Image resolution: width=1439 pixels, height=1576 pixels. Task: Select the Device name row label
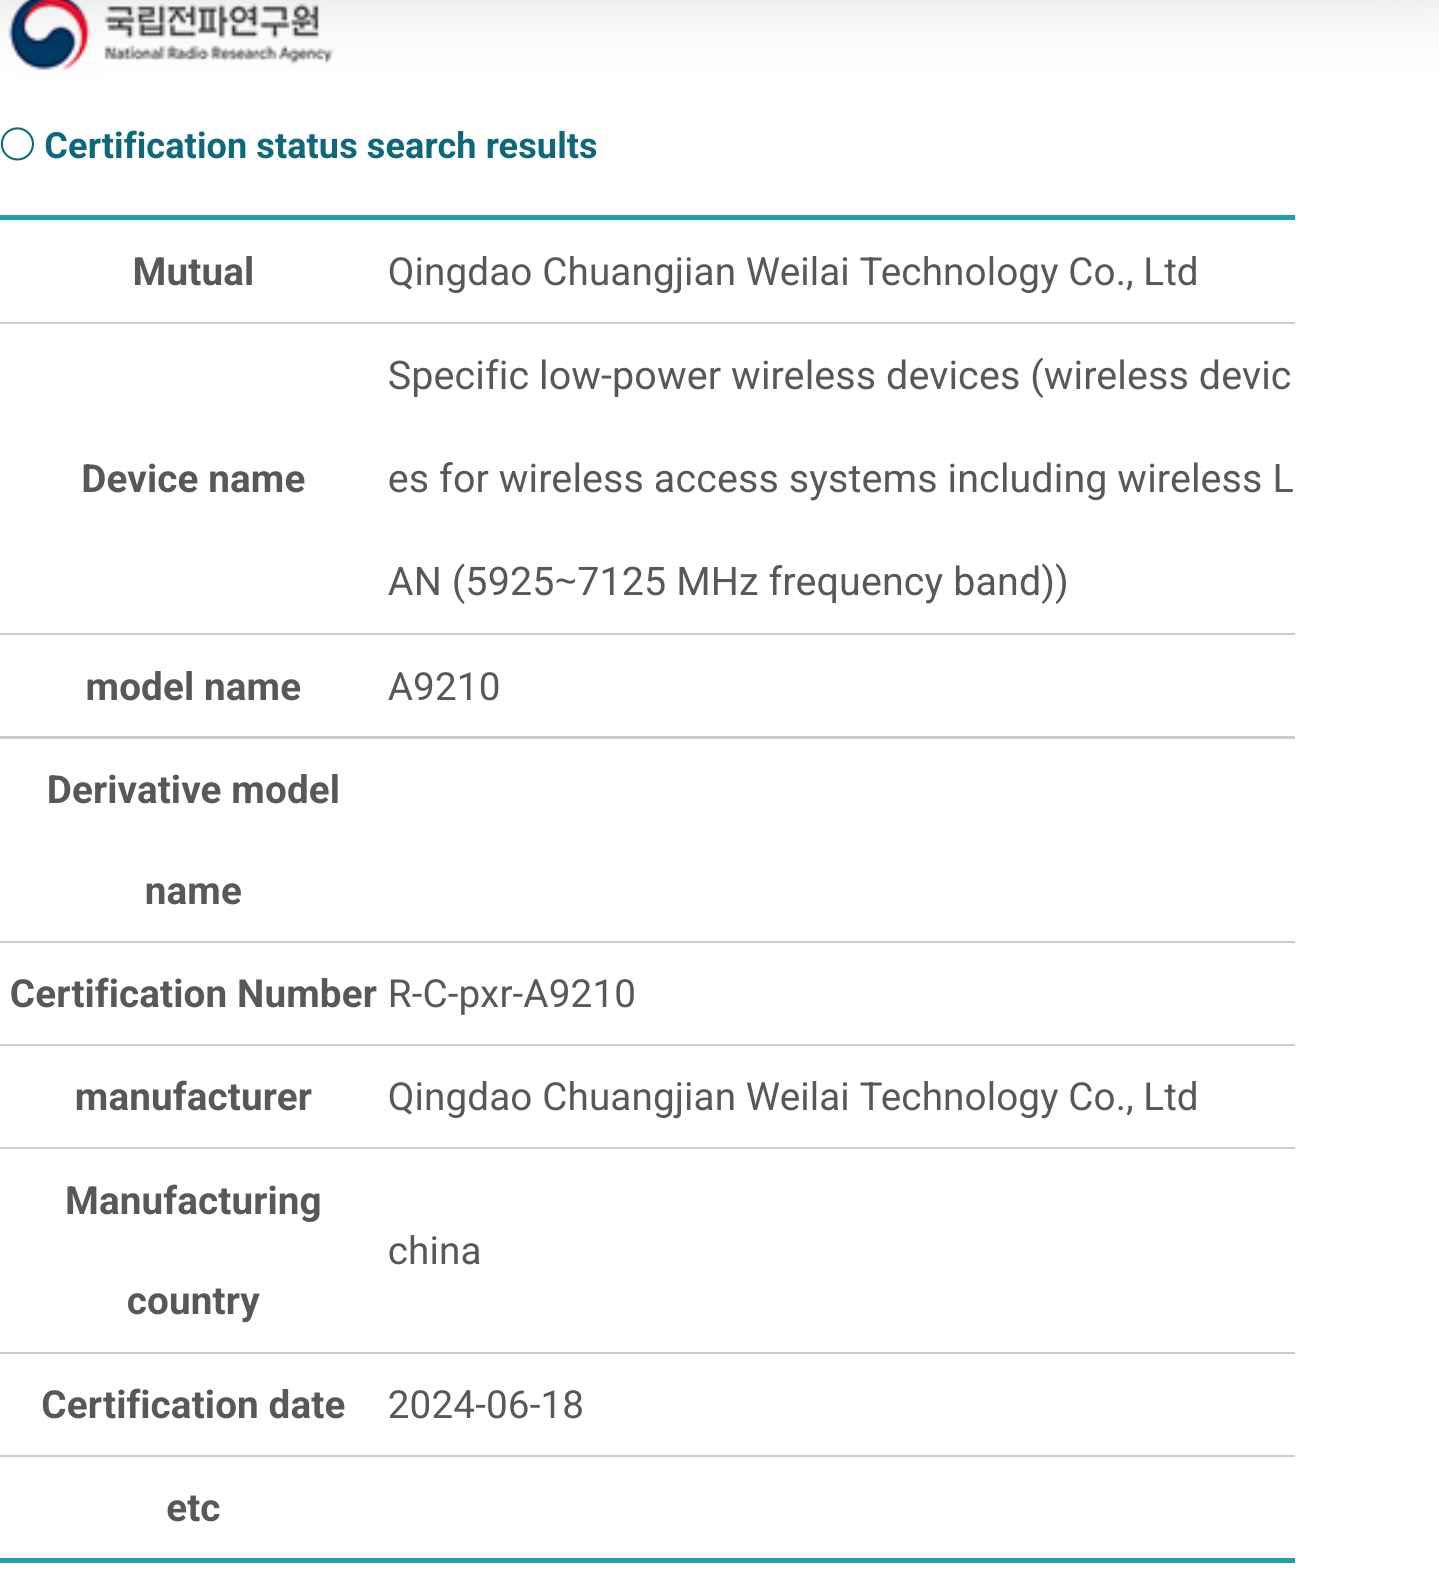point(193,479)
